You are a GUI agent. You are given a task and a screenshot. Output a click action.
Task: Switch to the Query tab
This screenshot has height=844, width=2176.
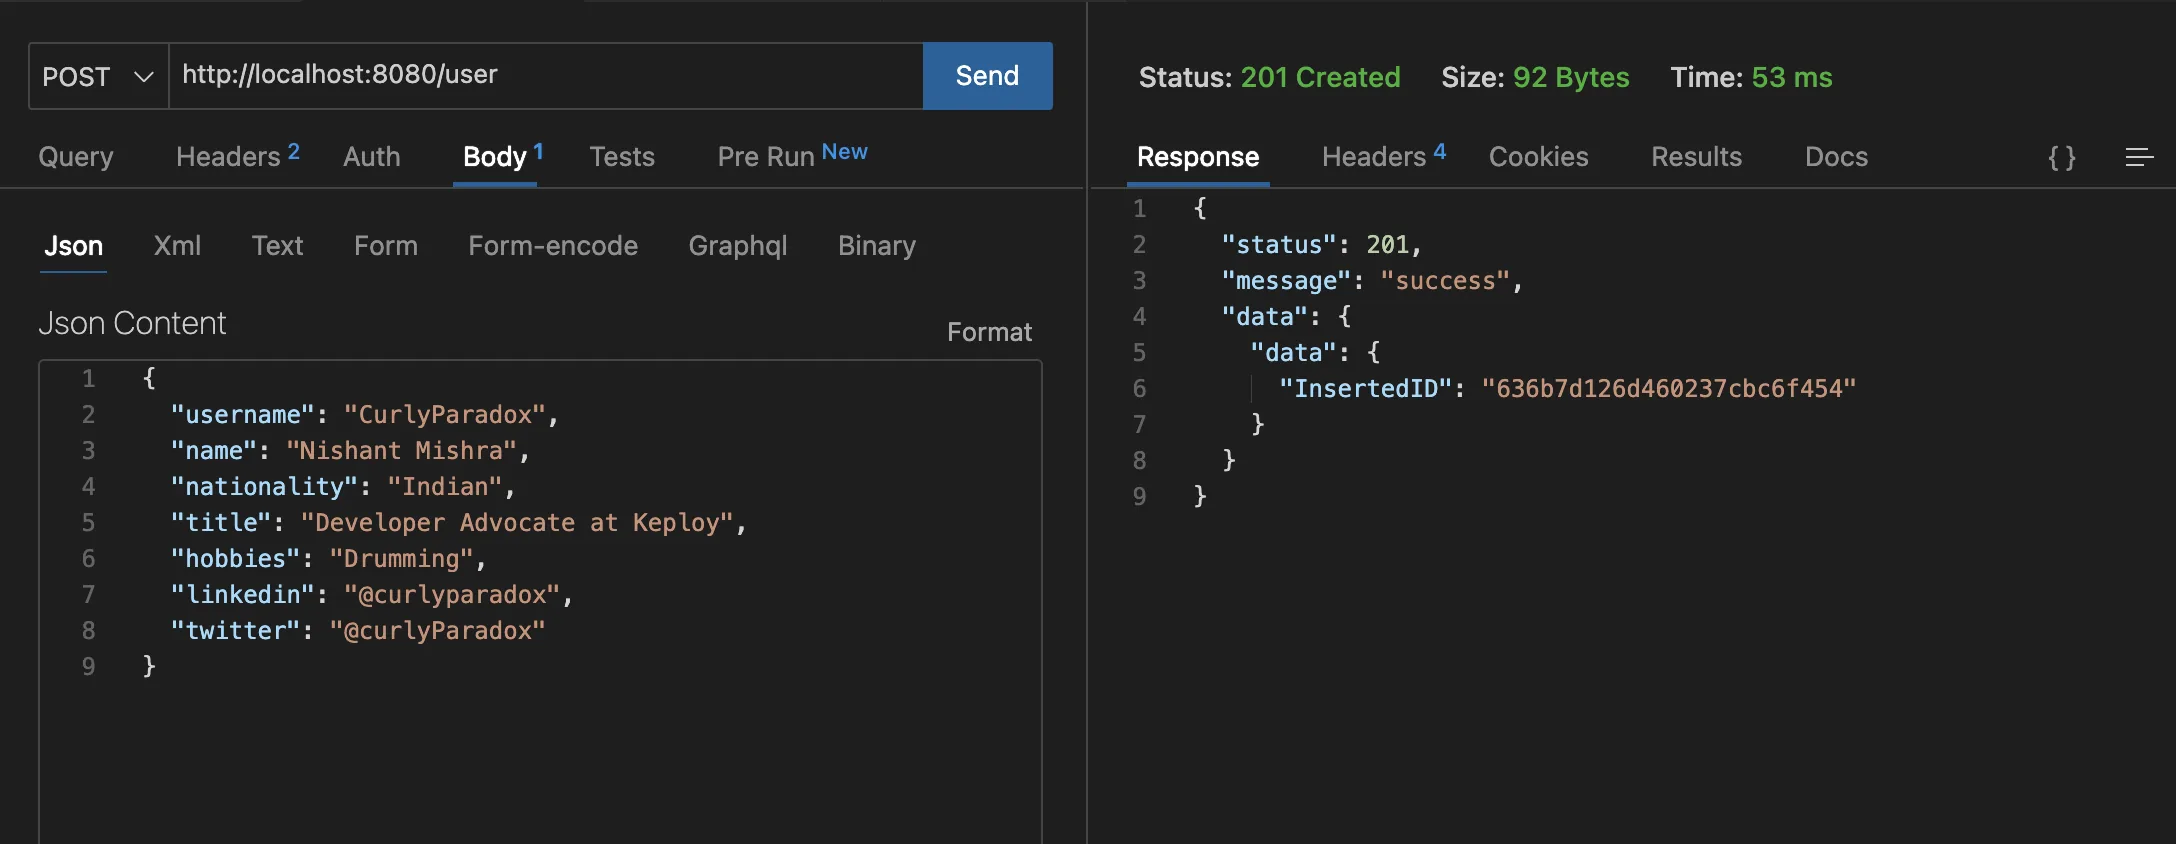pos(76,157)
